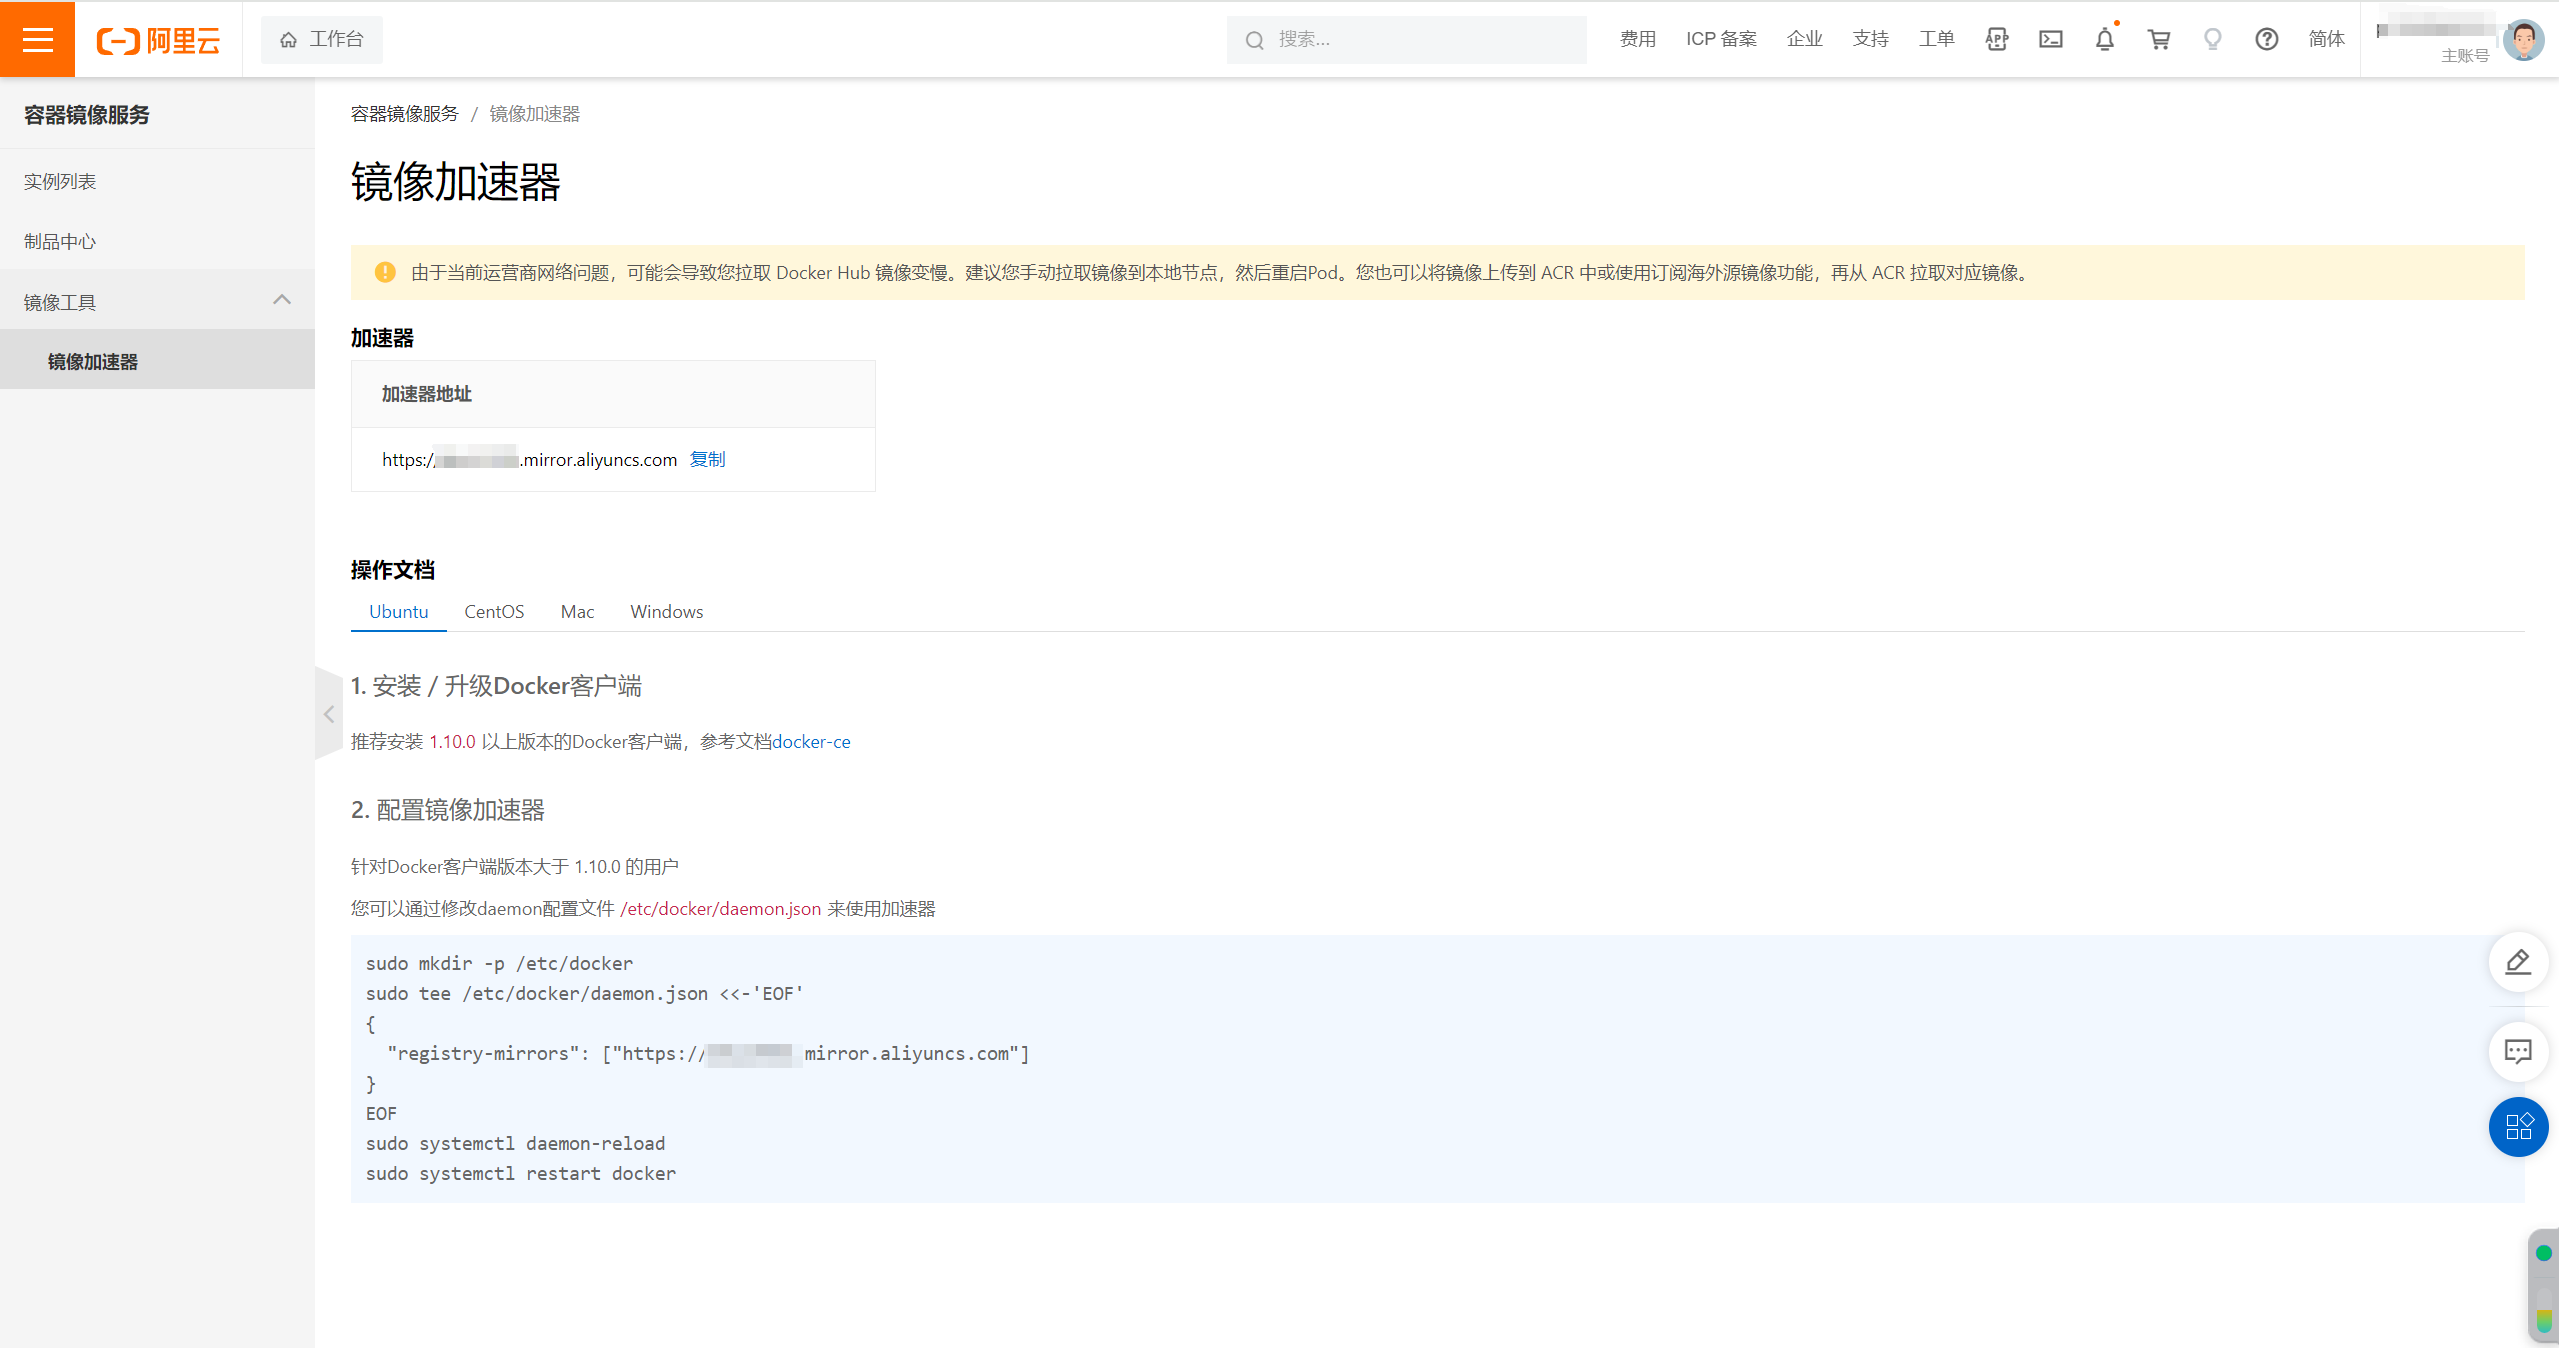The image size is (2559, 1348).
Task: Open the 简体 language switcher
Action: (x=2326, y=39)
